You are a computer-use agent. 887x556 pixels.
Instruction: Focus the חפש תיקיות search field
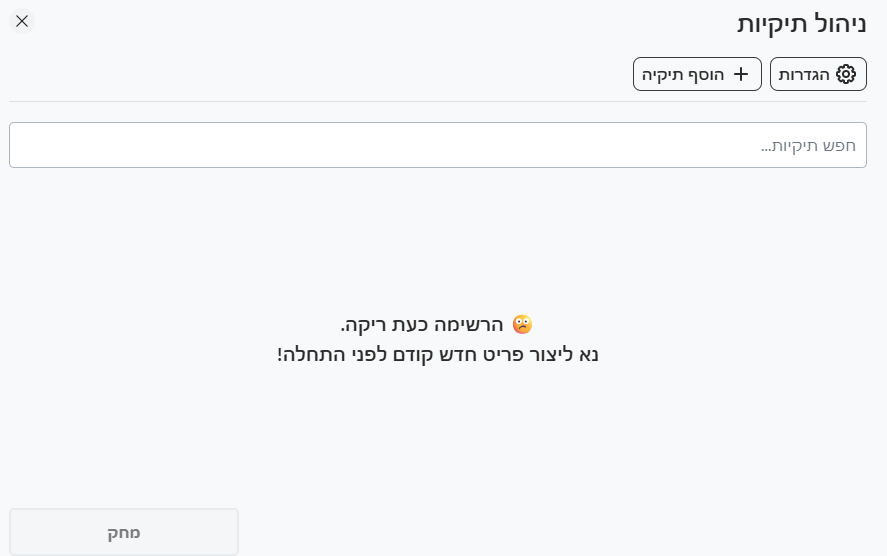click(x=438, y=145)
